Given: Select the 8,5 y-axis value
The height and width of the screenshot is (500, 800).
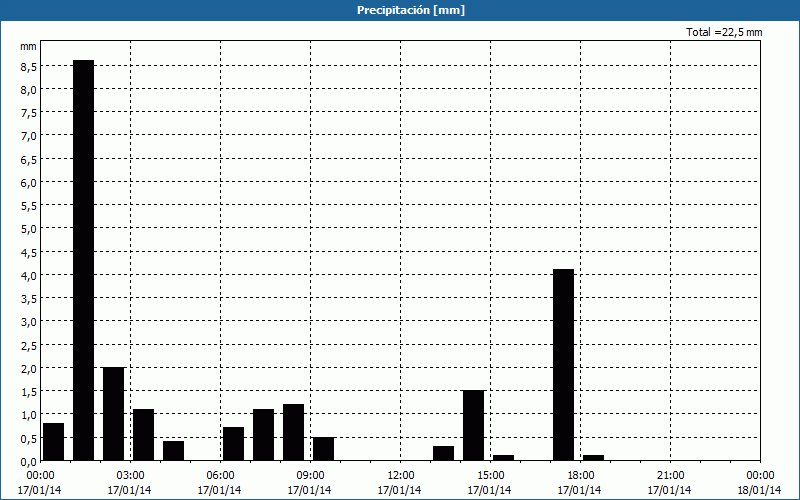Looking at the screenshot, I should coord(28,66).
